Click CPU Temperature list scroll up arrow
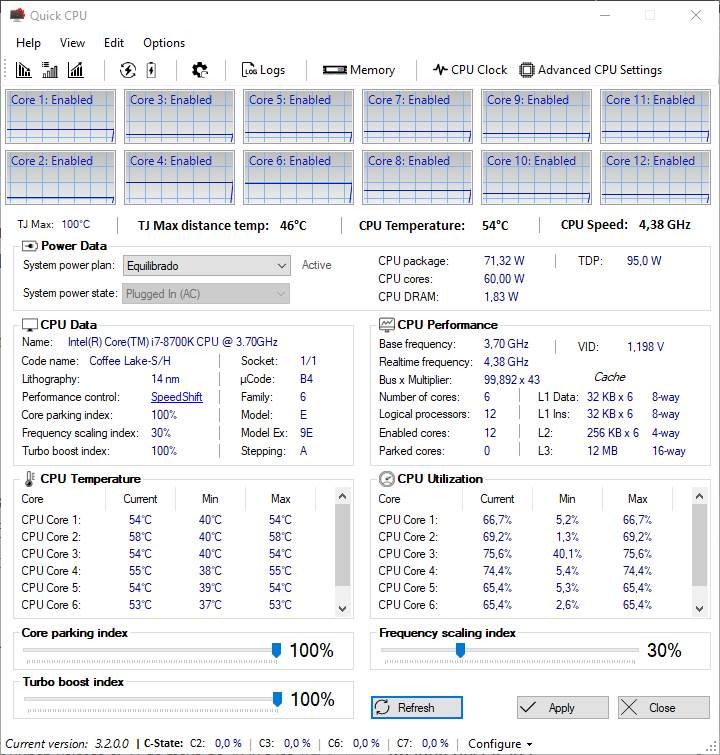This screenshot has height=755, width=720. click(342, 496)
